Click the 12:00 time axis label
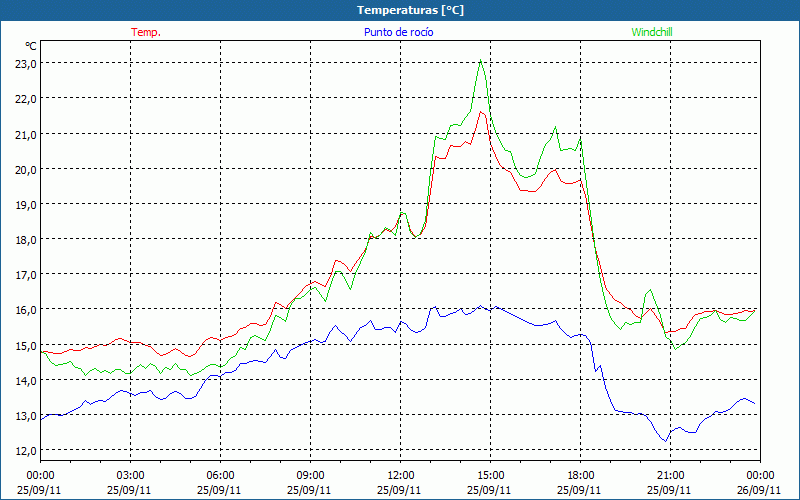The width and height of the screenshot is (800, 500). (401, 476)
